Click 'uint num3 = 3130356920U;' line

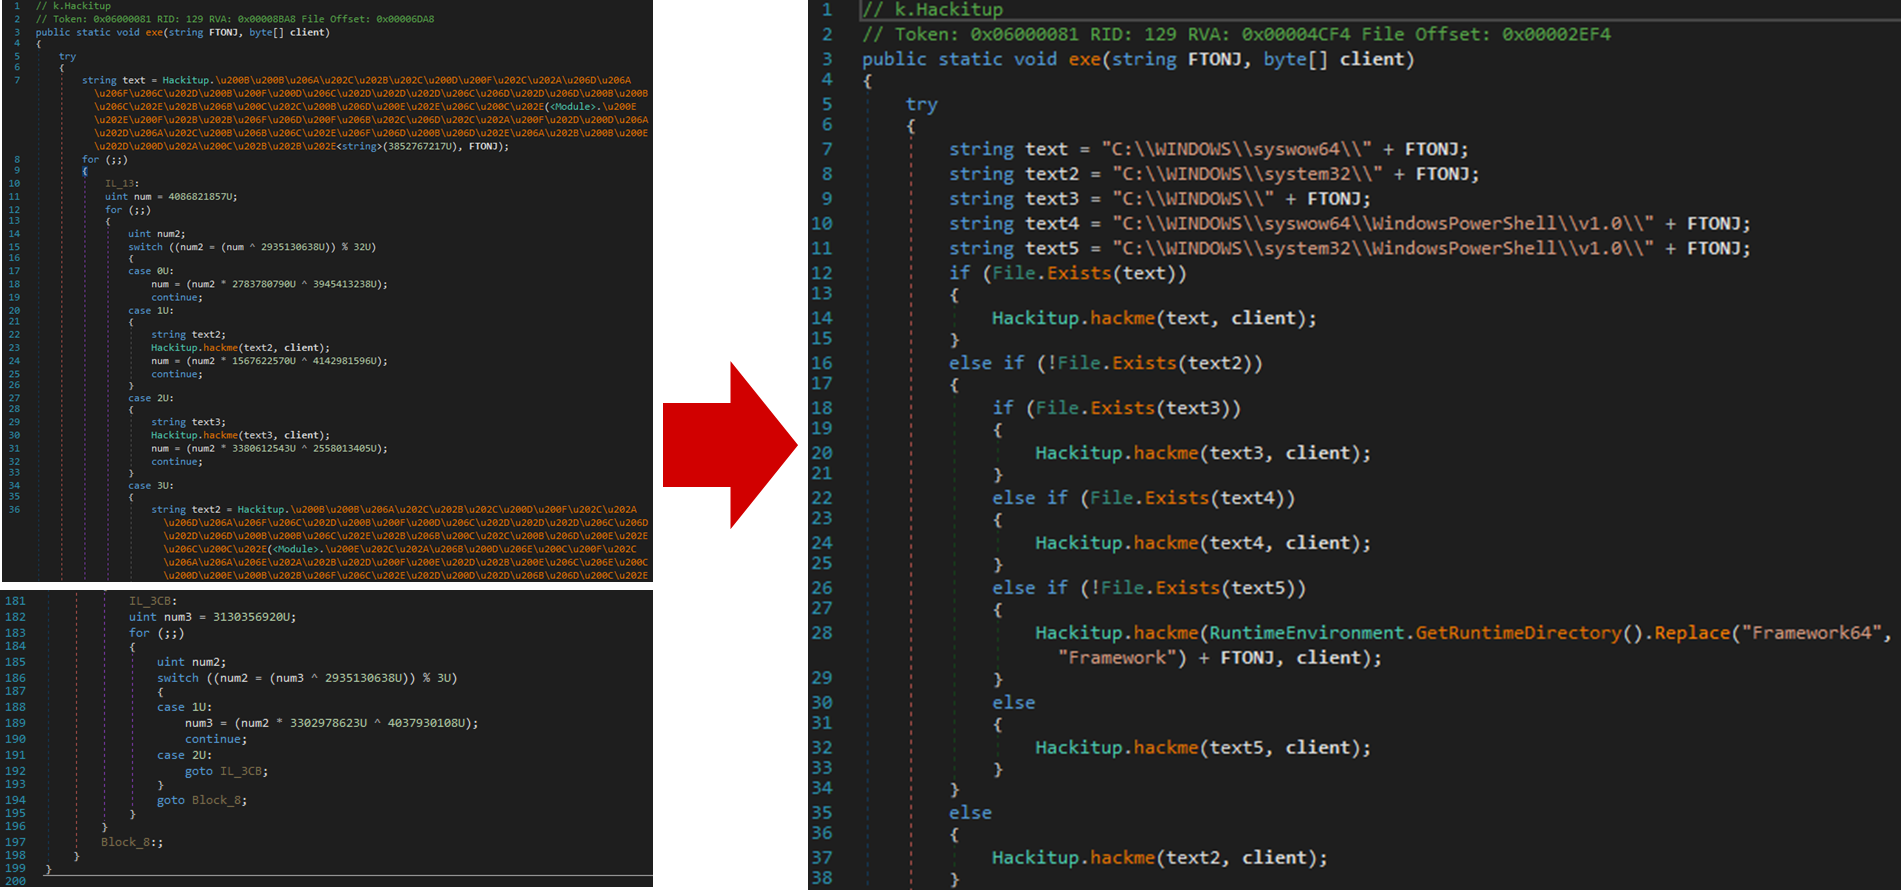[212, 617]
